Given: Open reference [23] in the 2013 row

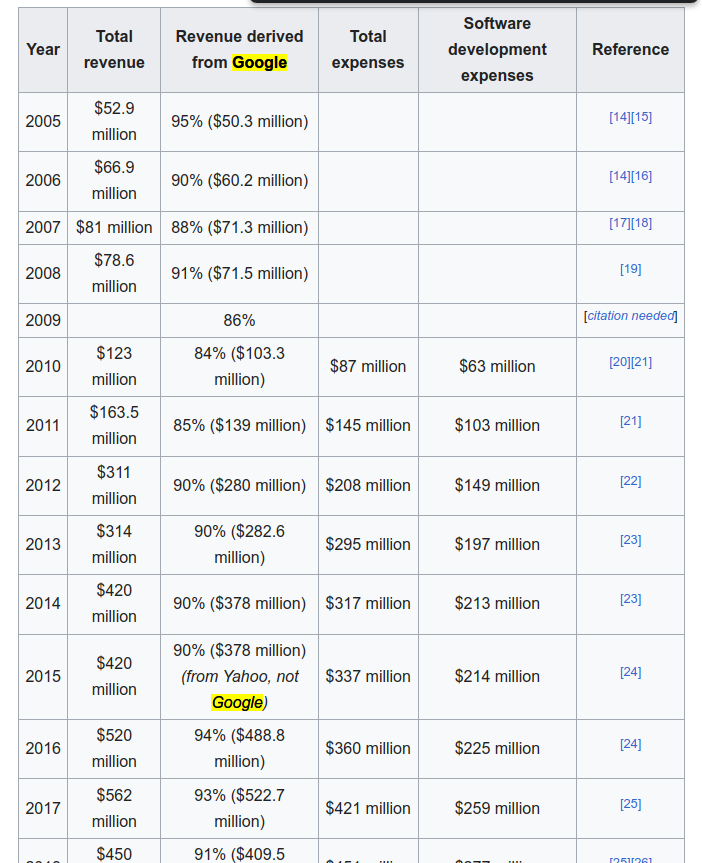Looking at the screenshot, I should [x=630, y=540].
